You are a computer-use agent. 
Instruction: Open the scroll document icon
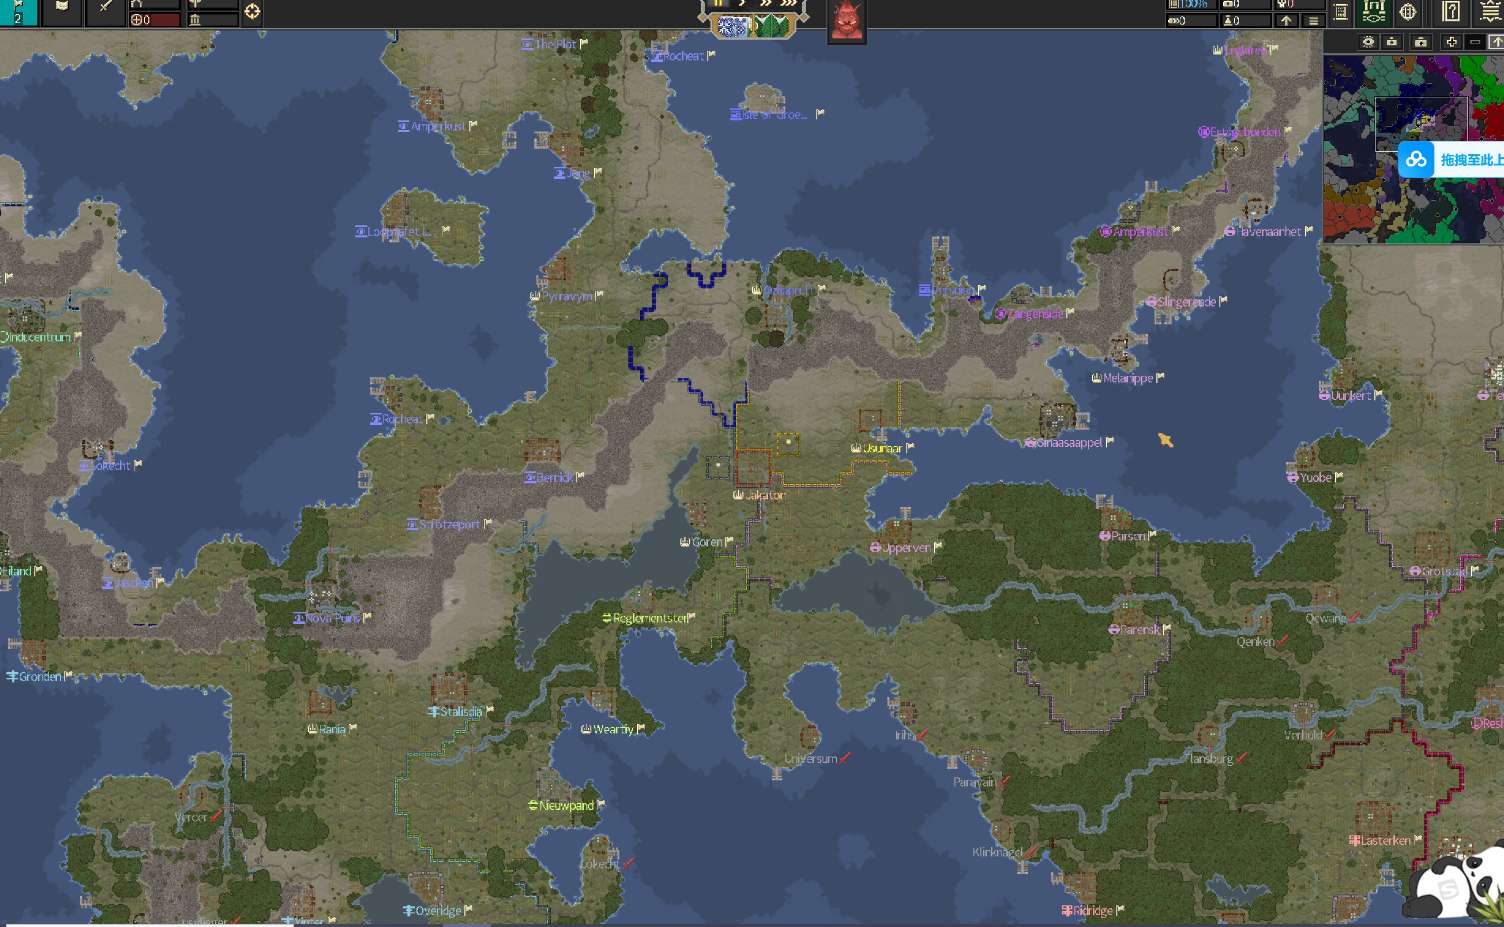(x=1341, y=12)
